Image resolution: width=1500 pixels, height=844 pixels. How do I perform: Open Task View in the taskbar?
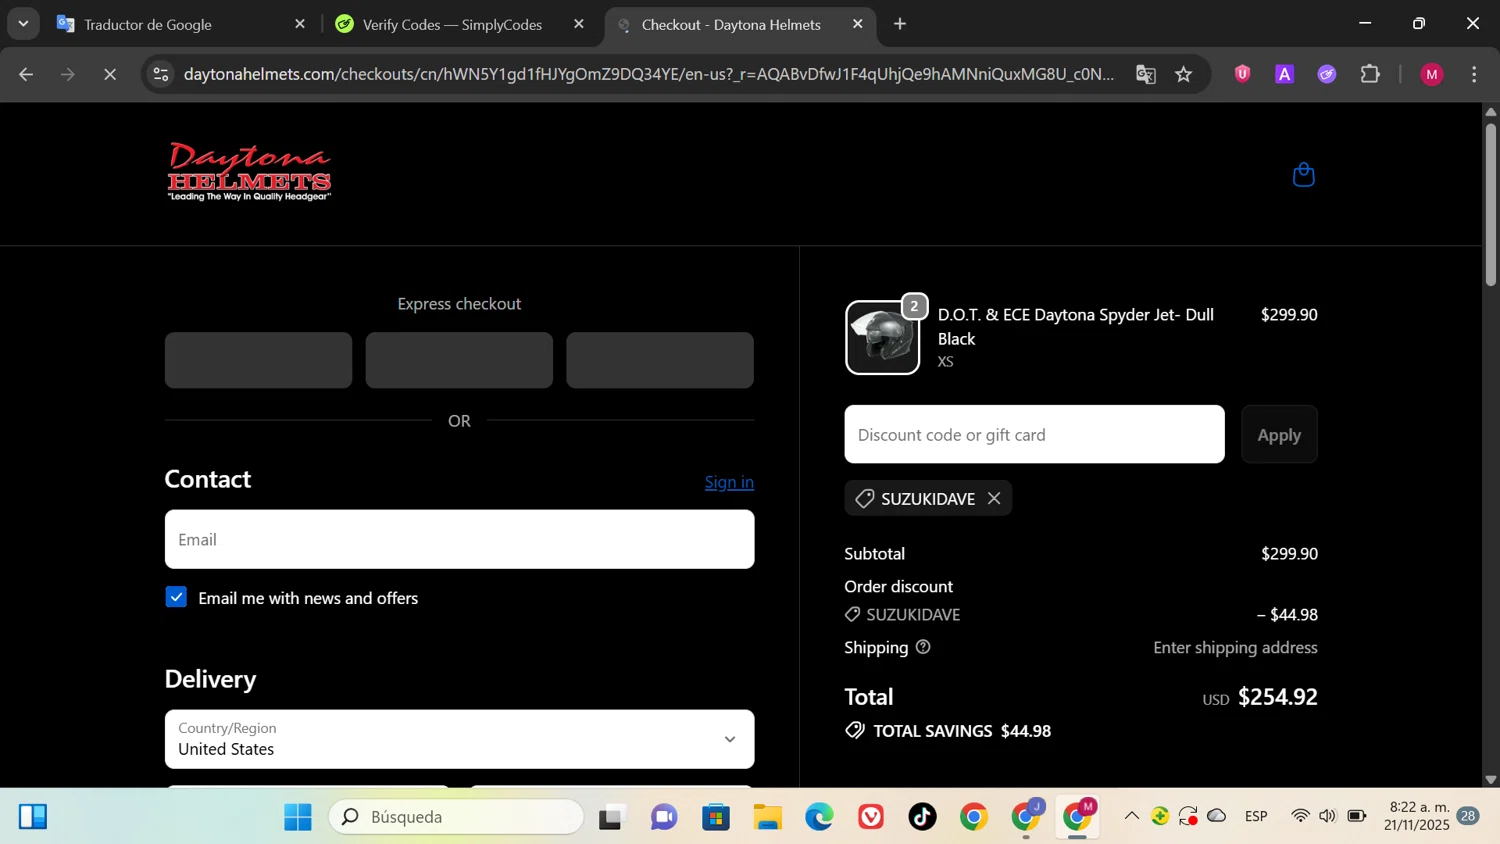[612, 817]
